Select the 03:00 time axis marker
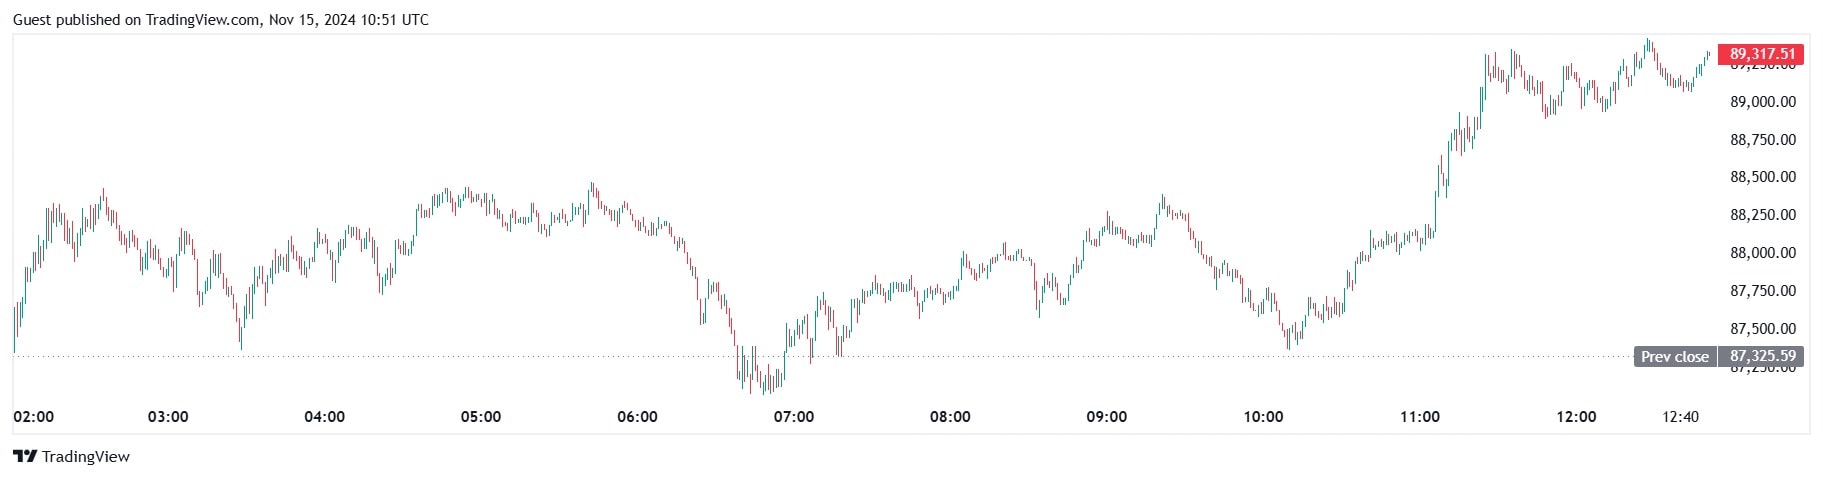This screenshot has width=1823, height=478. pyautogui.click(x=168, y=416)
